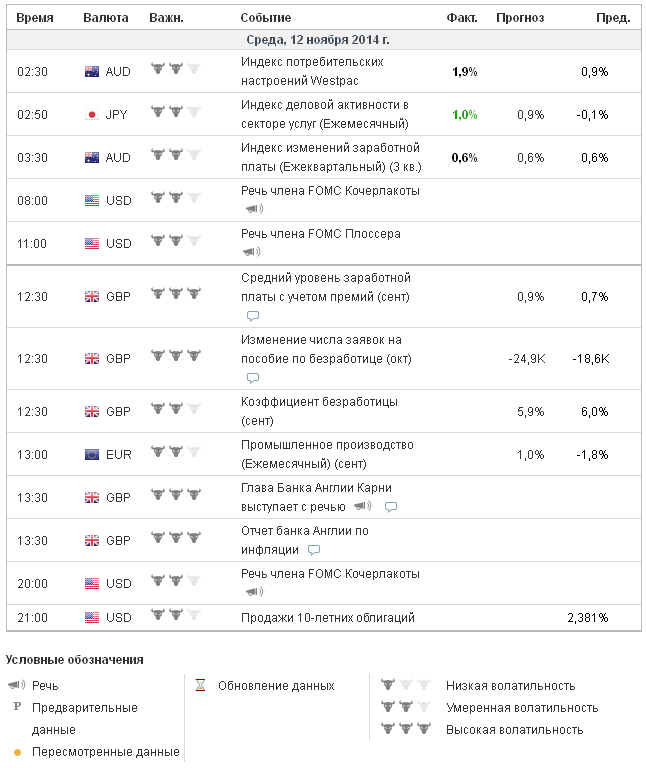
Task: Open Продажи 10-летних облигаций event
Action: click(327, 618)
